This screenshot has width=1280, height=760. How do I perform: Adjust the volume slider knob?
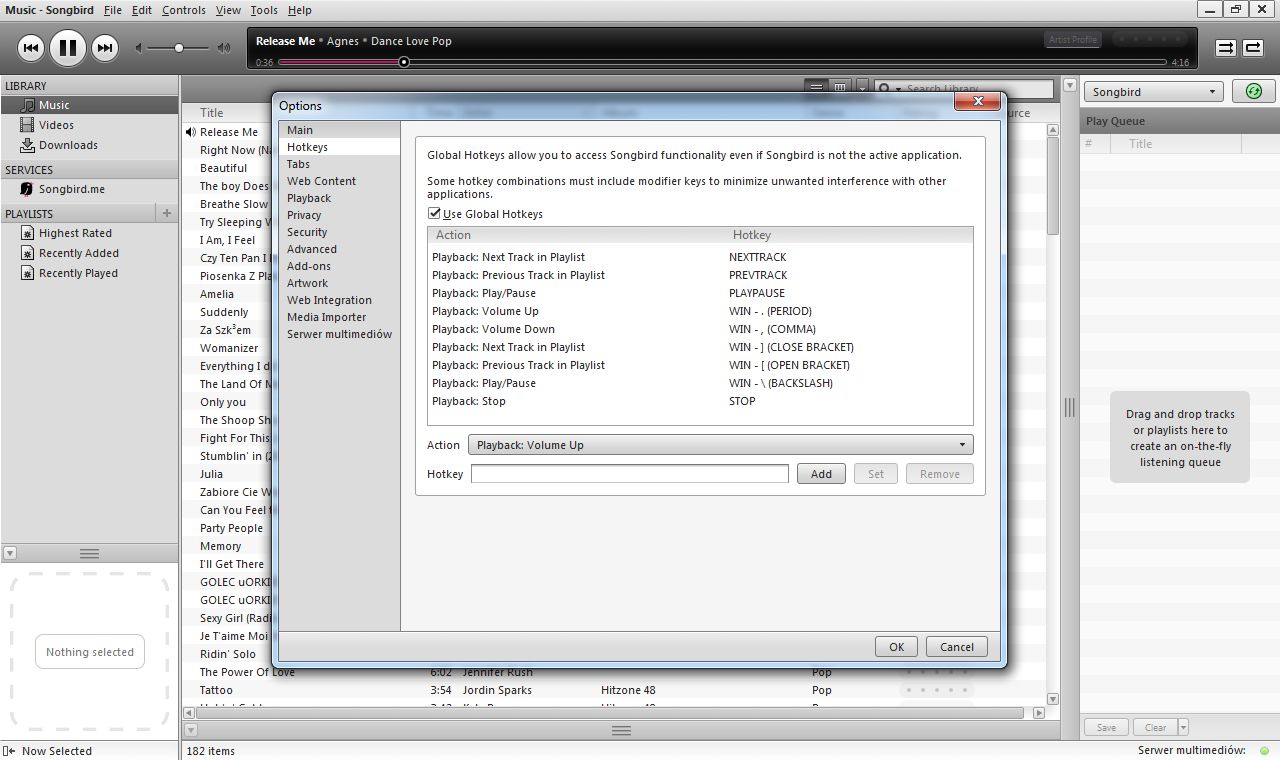[179, 47]
